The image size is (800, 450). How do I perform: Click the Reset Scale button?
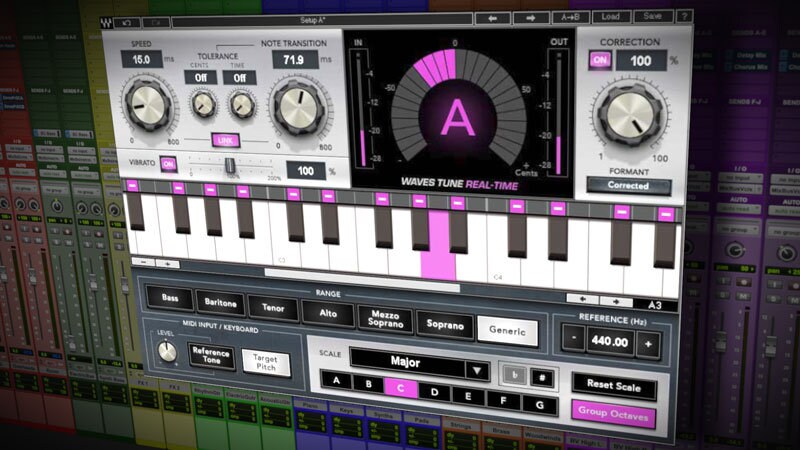[613, 385]
